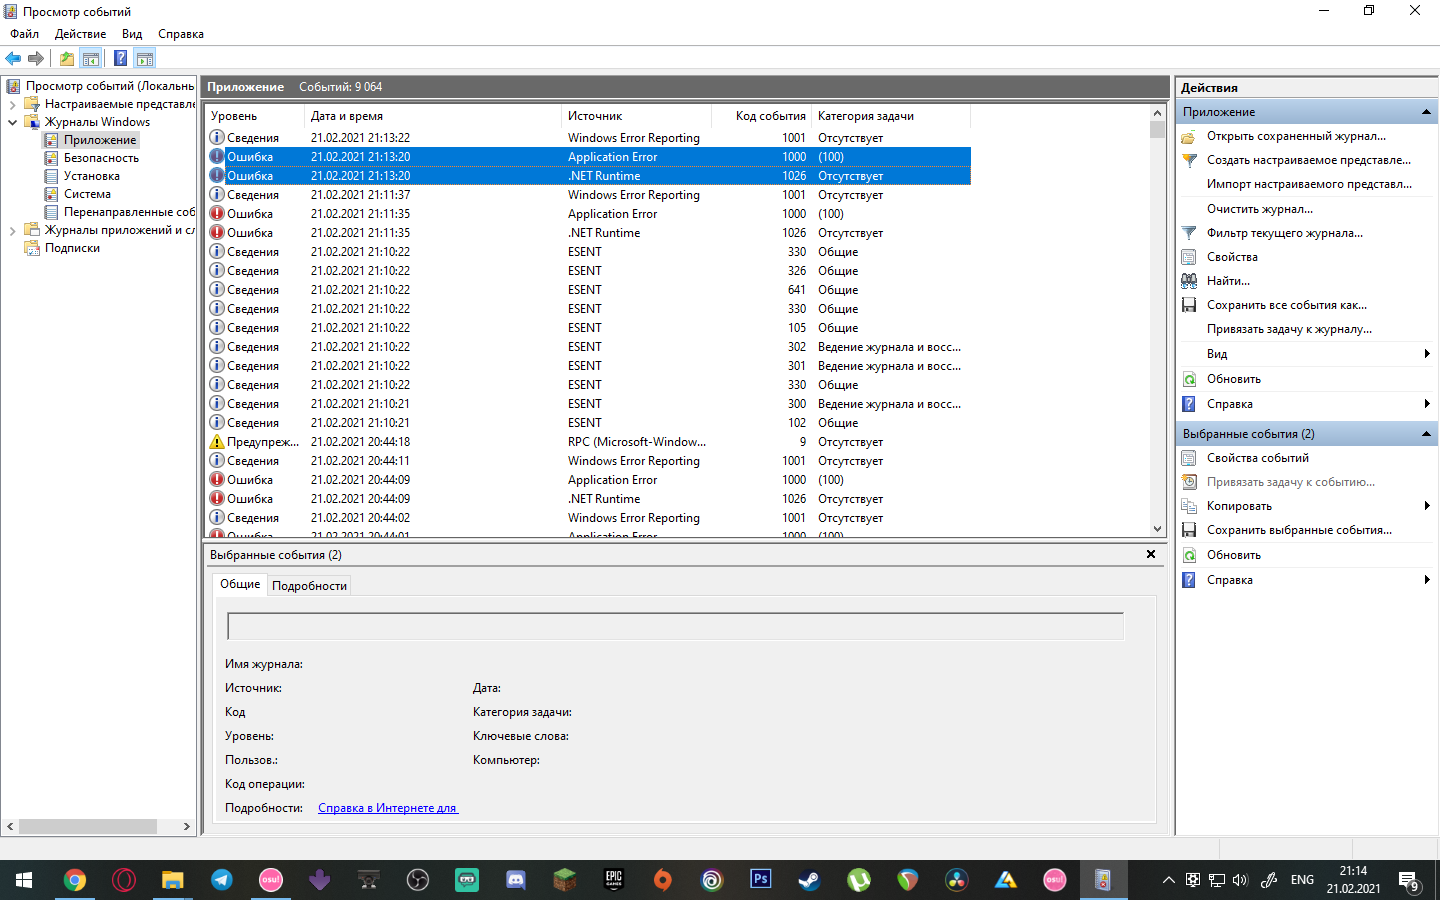This screenshot has height=900, width=1440.
Task: Expand the Копировать submenu
Action: click(x=1428, y=505)
